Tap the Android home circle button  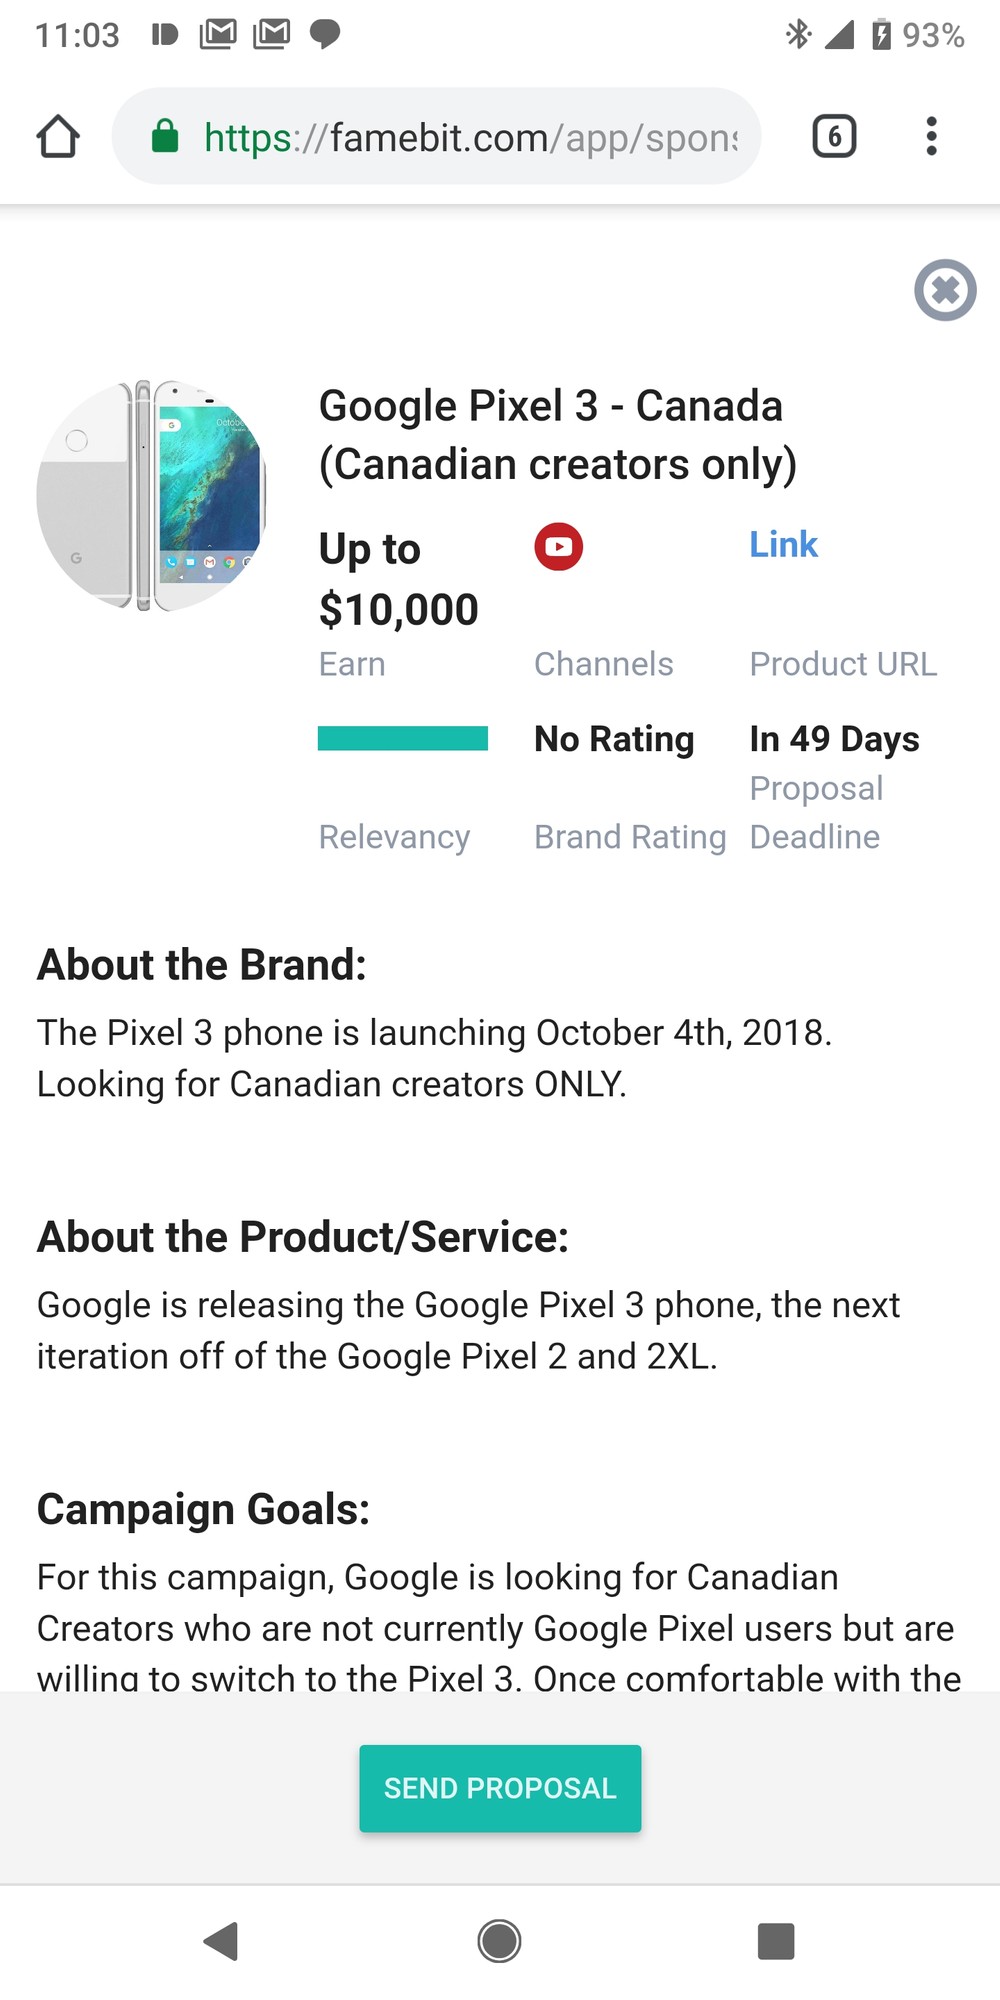tap(499, 1941)
